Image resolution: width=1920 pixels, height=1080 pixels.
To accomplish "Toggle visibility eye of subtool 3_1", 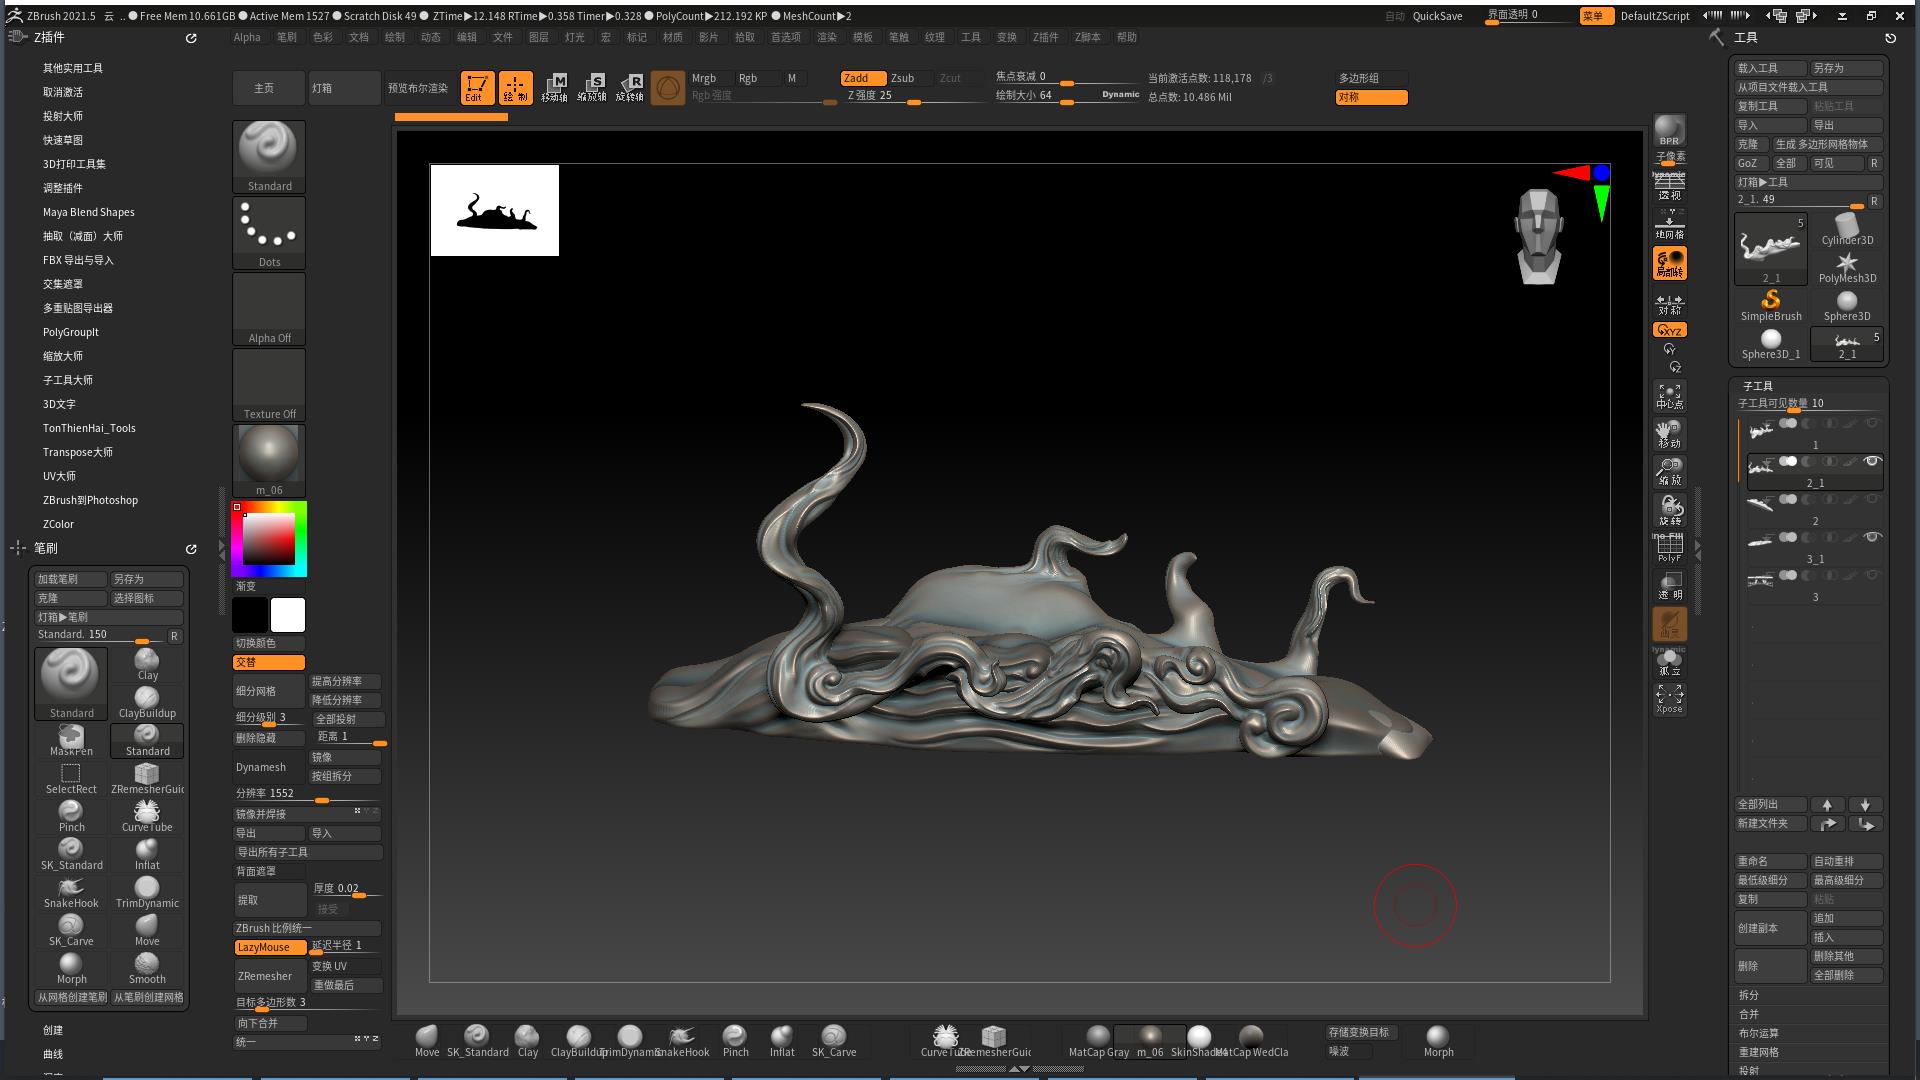I will pos(1872,537).
